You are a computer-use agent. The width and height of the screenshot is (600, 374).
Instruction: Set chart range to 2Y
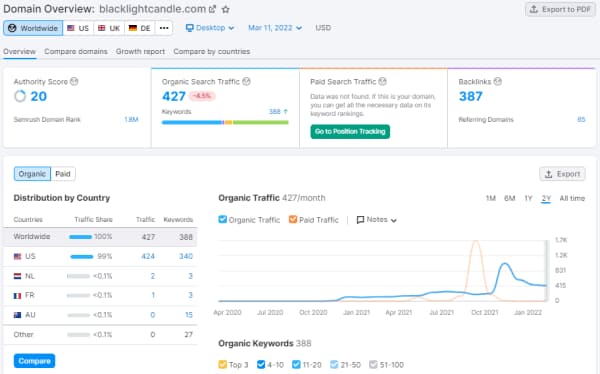pos(546,198)
